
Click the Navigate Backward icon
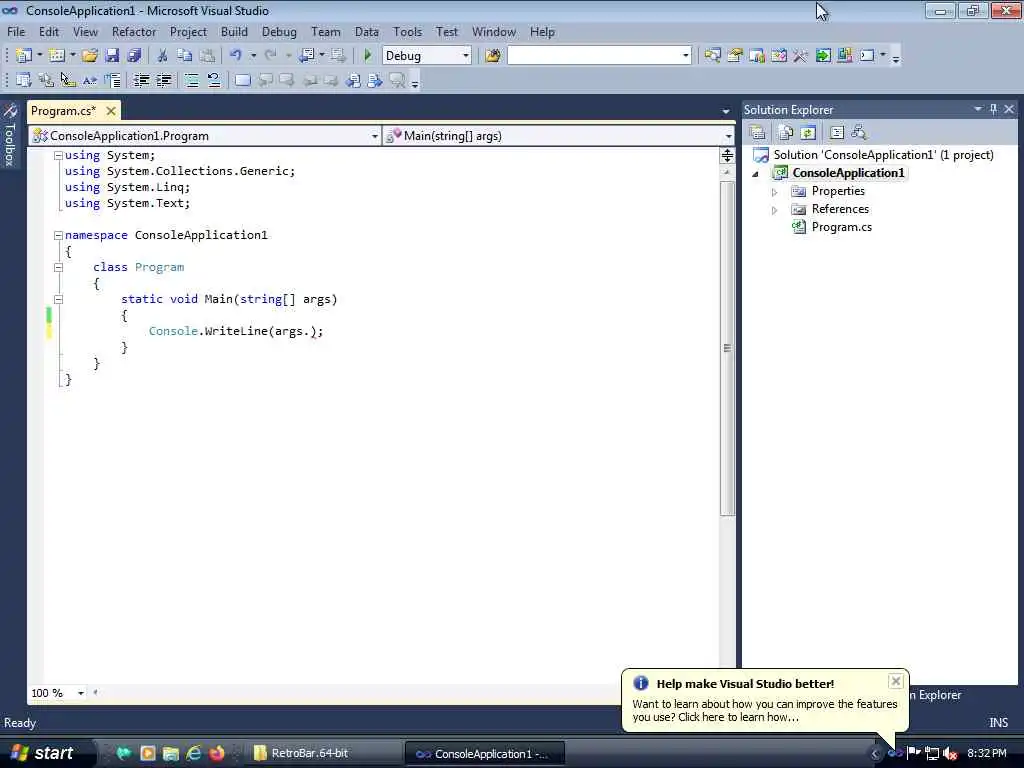coord(306,56)
